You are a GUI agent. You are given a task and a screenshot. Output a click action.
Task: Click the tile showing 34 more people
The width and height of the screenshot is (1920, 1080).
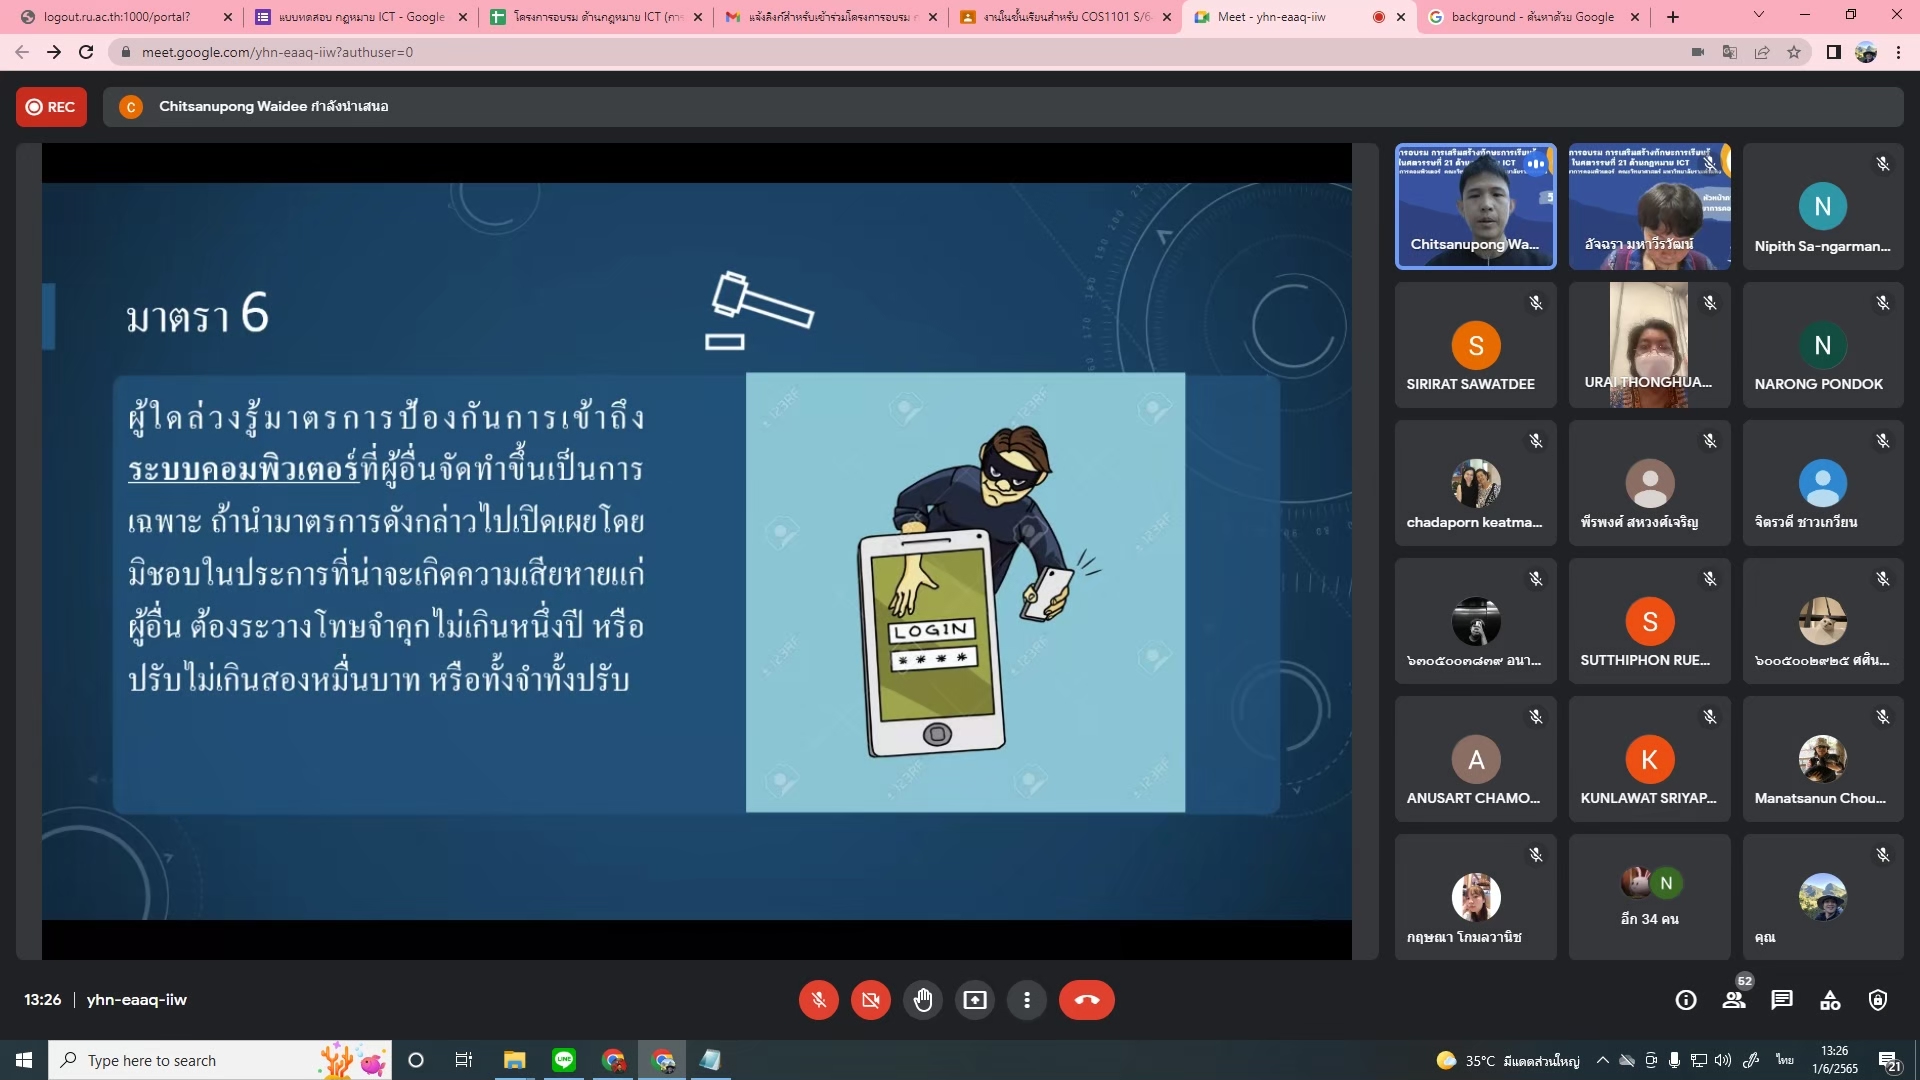[x=1649, y=897]
